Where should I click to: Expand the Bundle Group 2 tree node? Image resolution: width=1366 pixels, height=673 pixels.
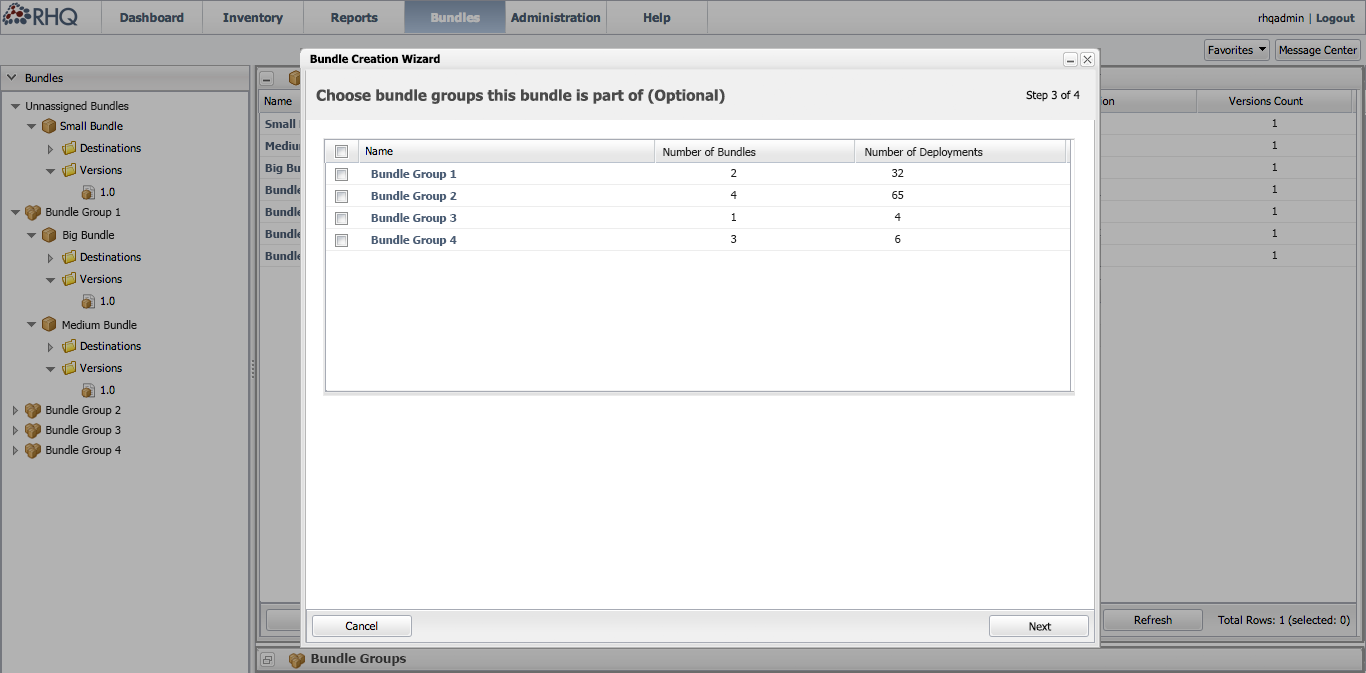(15, 411)
